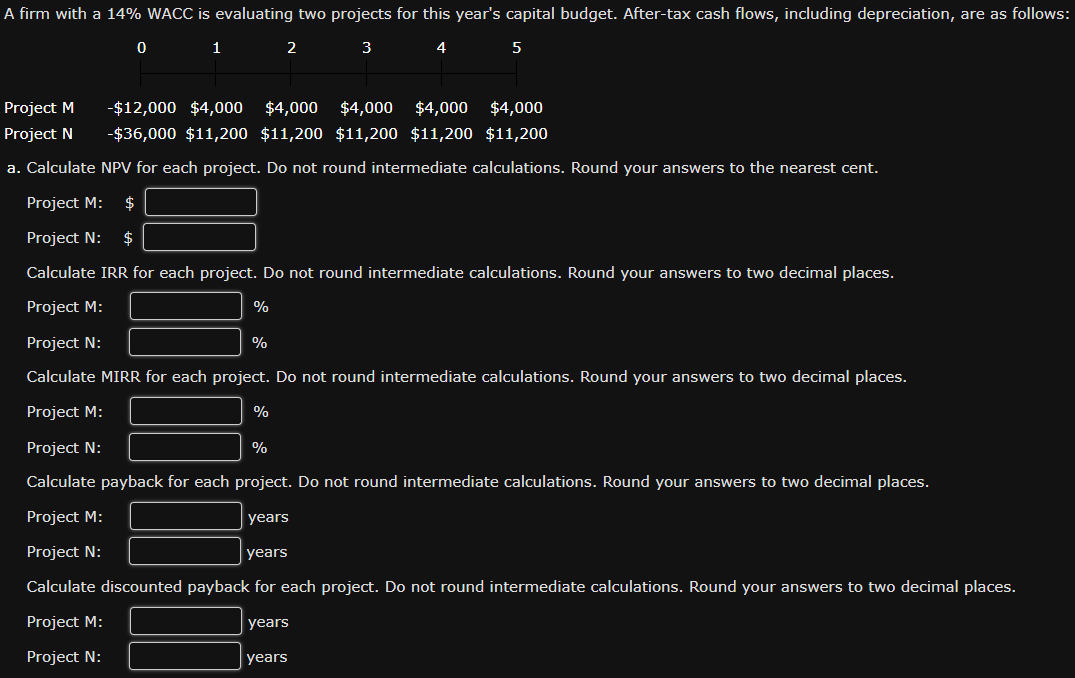The image size is (1075, 678).
Task: Click the NPV Project M input field
Action: click(201, 202)
